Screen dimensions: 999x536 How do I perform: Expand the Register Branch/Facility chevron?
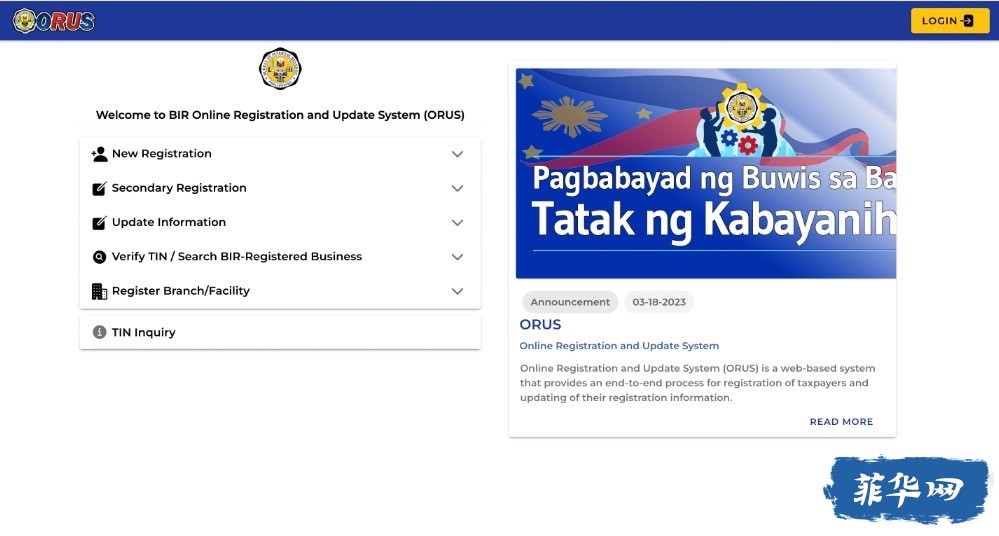pos(457,291)
